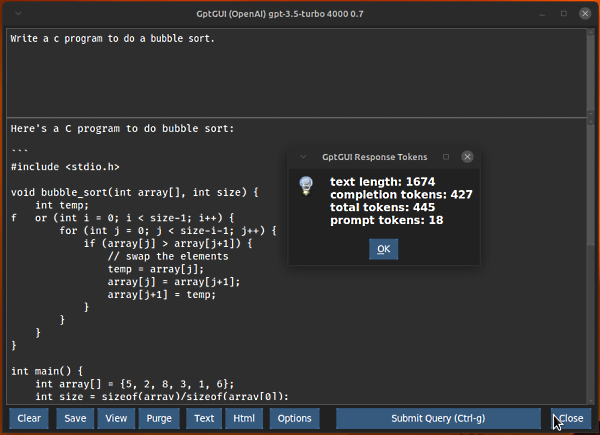600x435 pixels.
Task: Click the 'prompt tokens: 18' line
Action: click(386, 220)
